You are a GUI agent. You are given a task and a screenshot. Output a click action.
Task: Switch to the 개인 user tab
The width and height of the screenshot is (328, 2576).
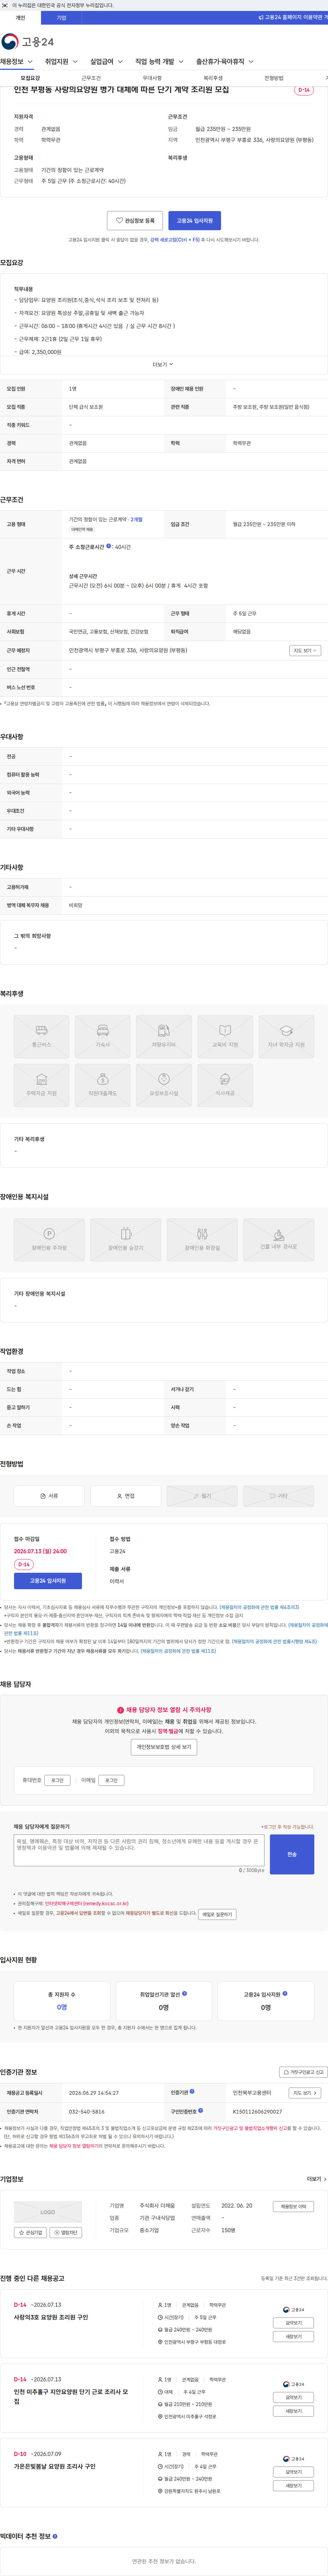pos(20,18)
